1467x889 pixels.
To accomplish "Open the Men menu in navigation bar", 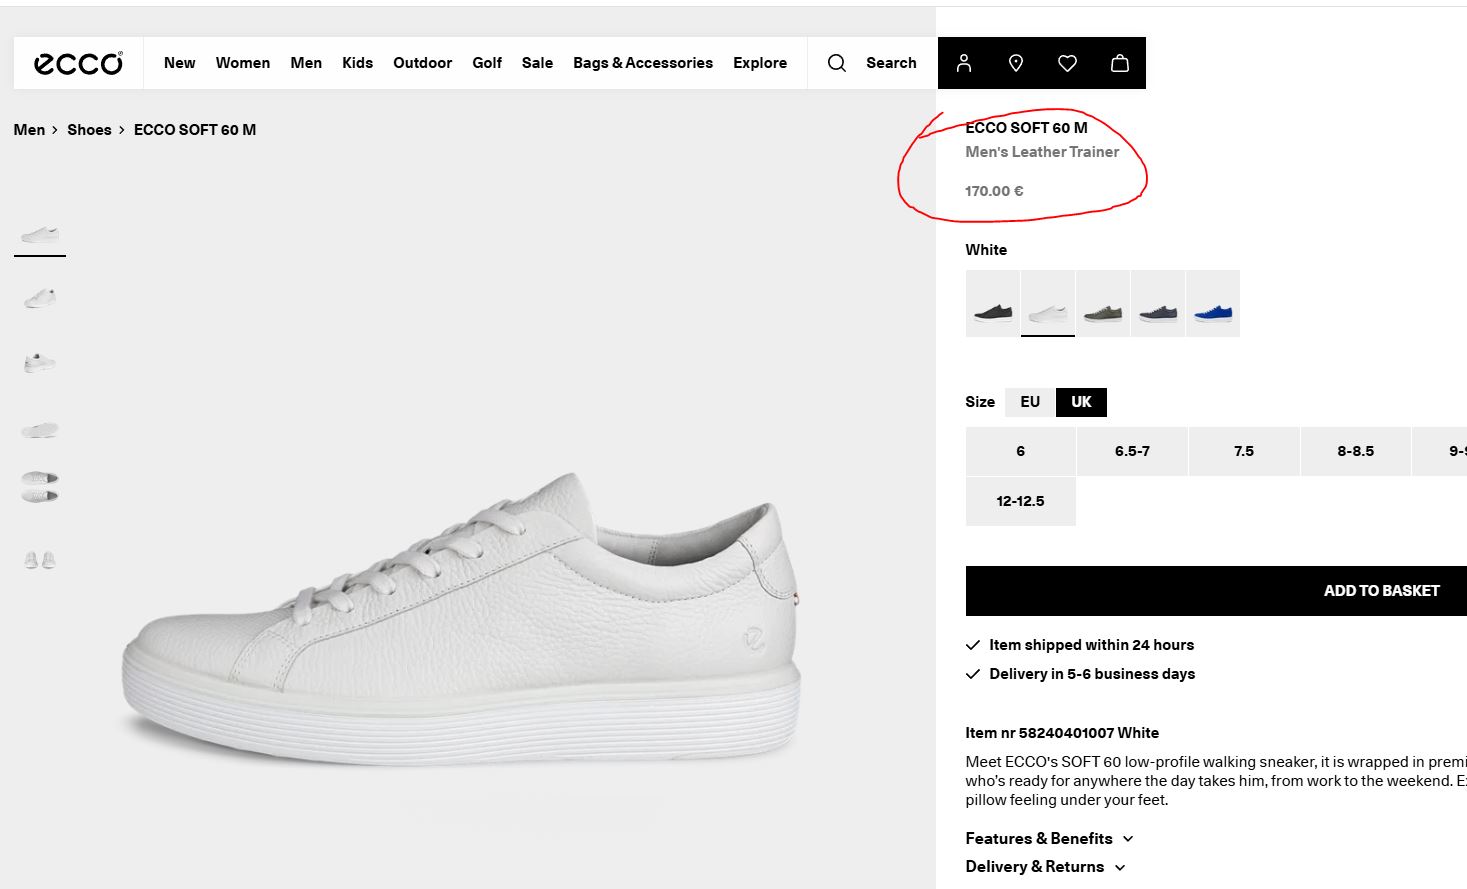I will (x=306, y=63).
